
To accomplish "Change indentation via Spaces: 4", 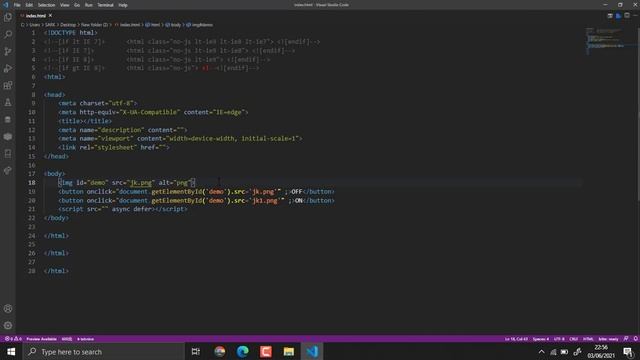I will click(541, 339).
